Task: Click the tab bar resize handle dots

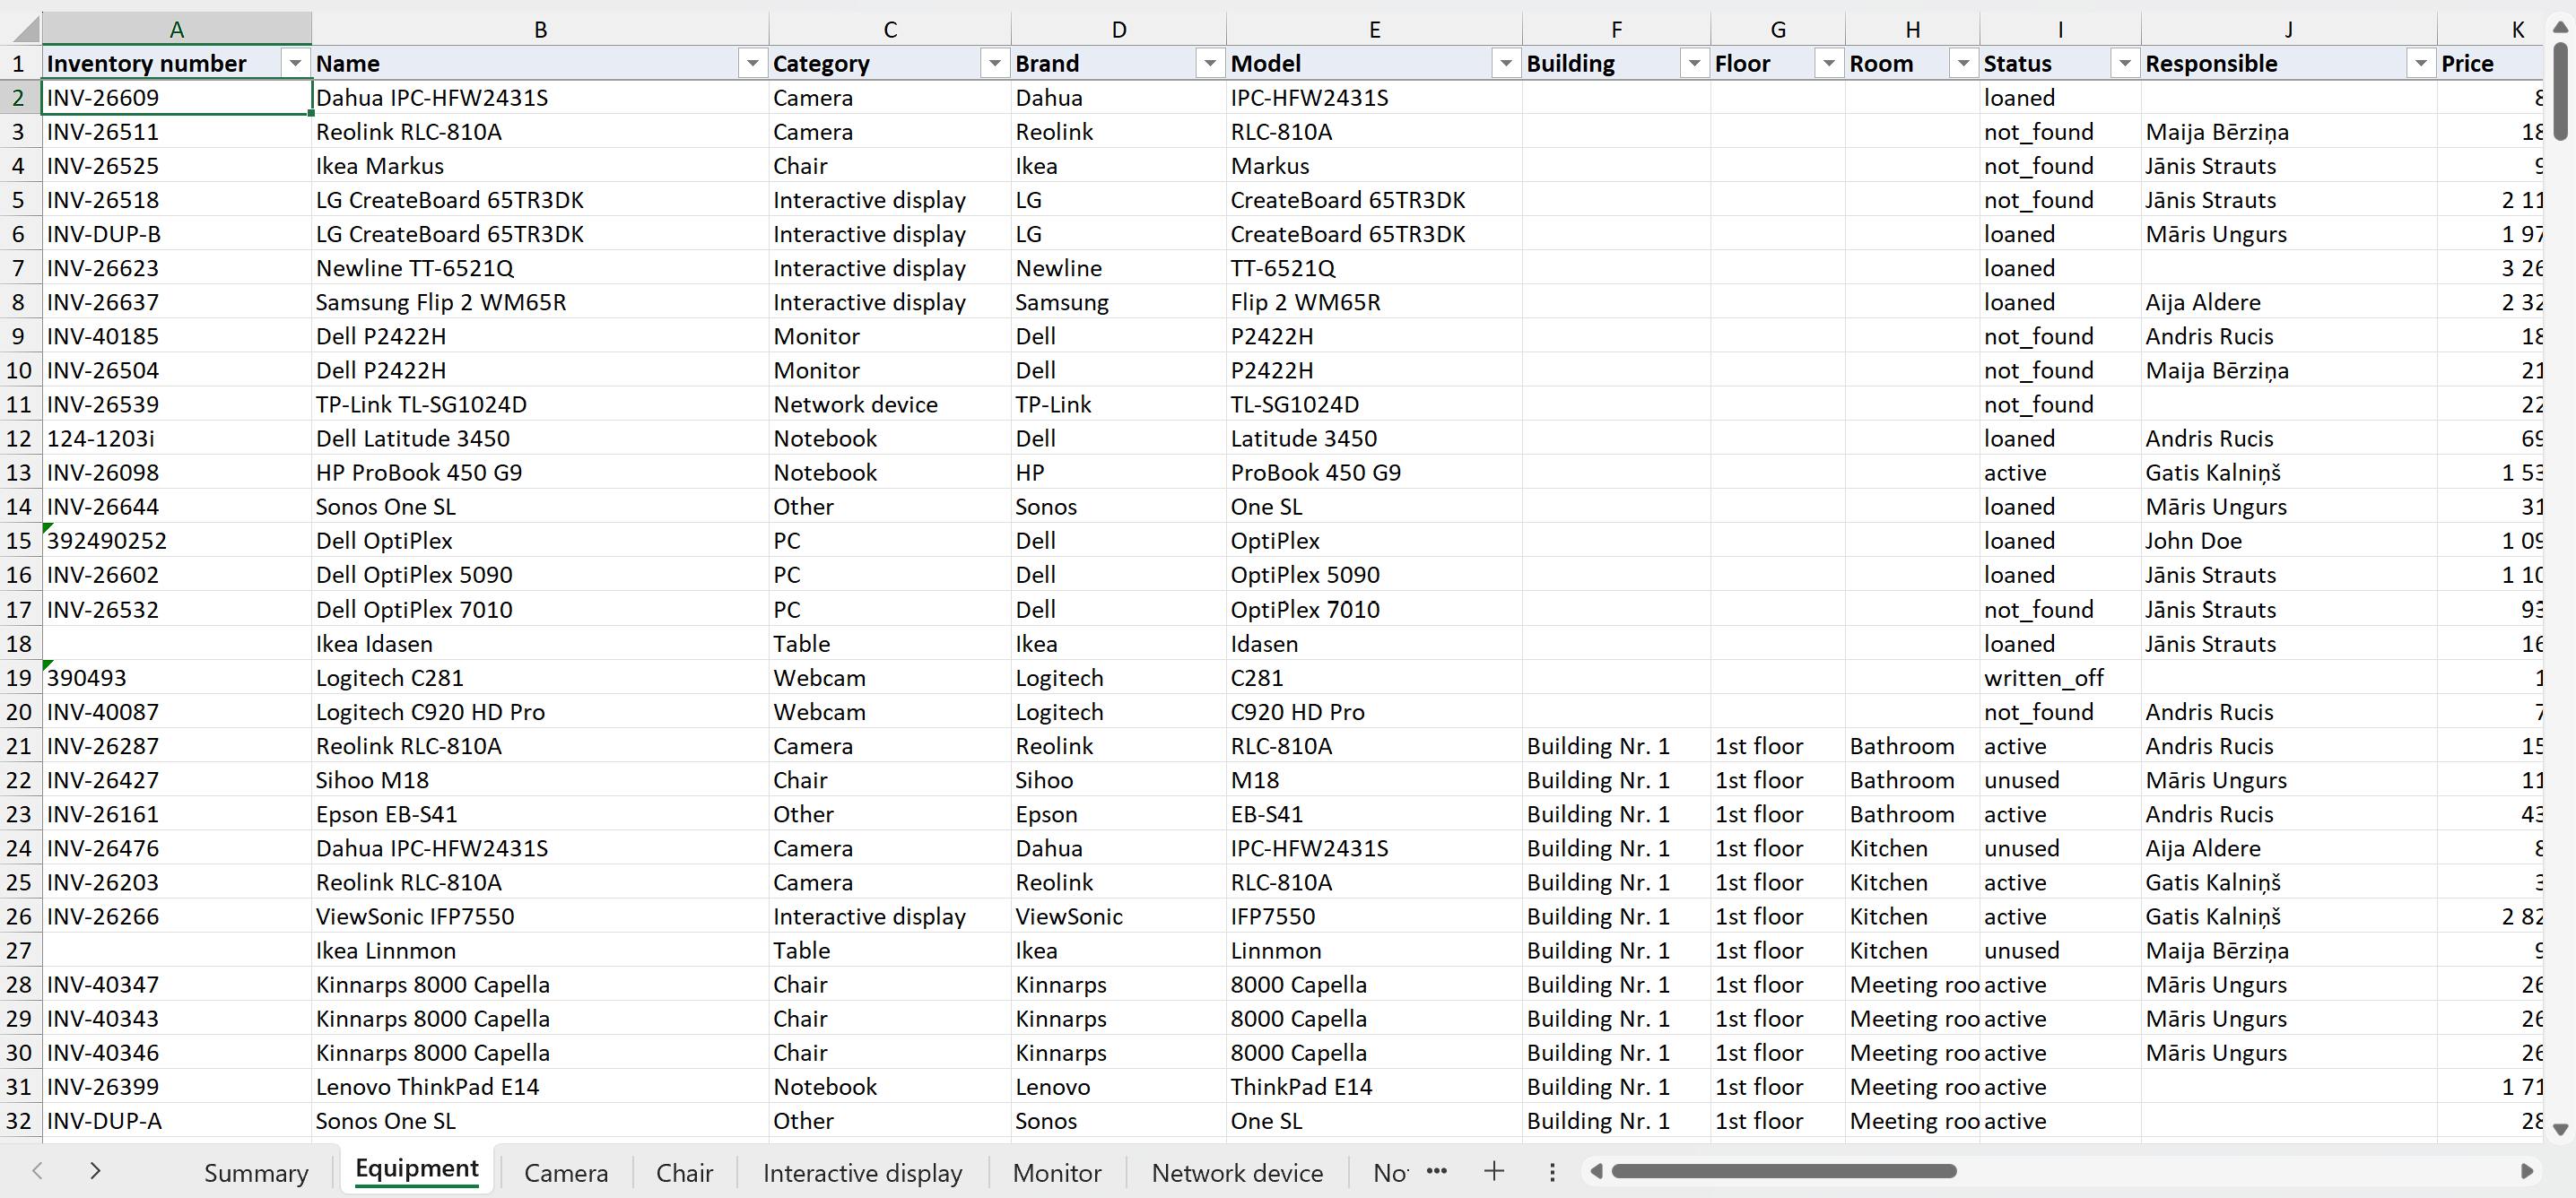Action: pos(1552,1171)
